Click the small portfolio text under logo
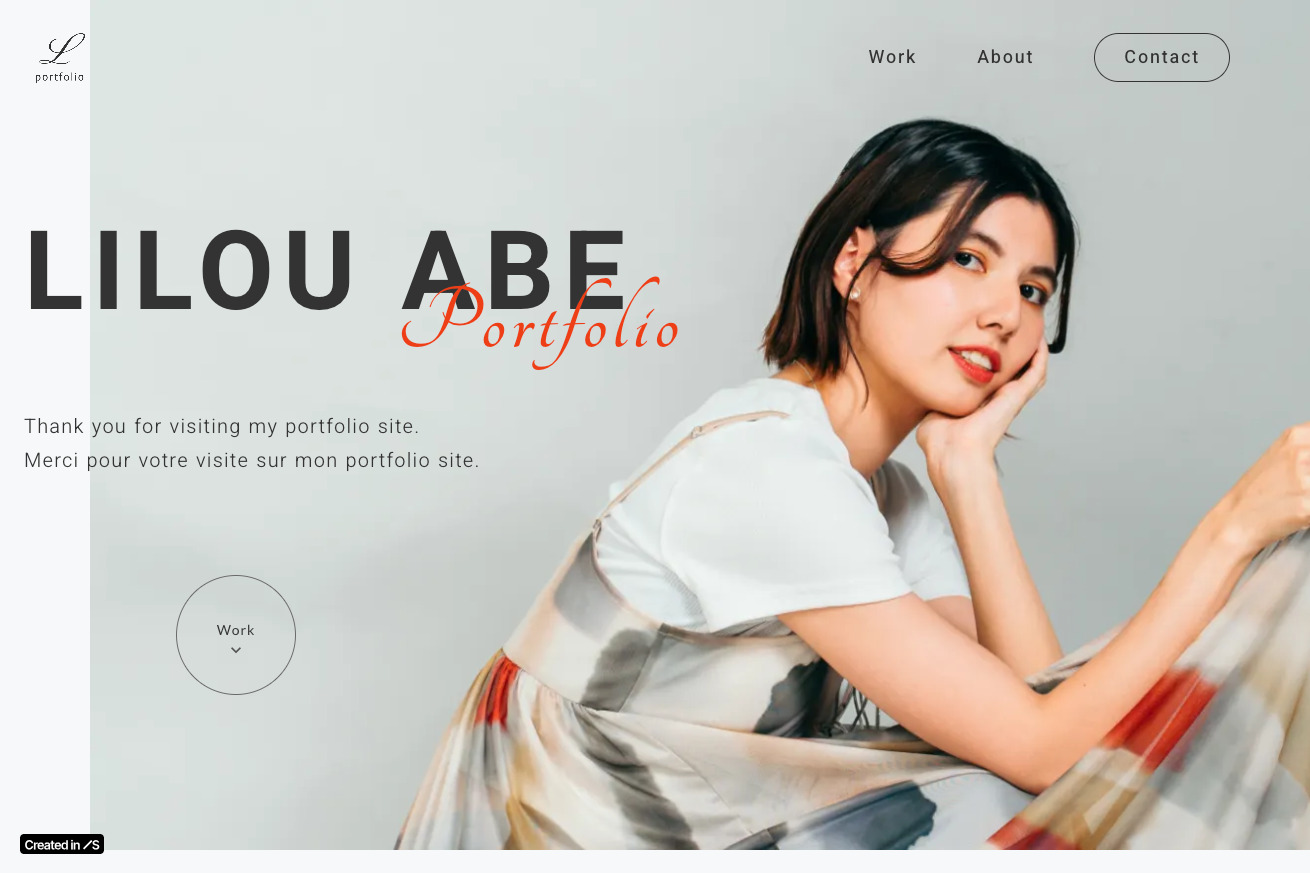This screenshot has height=873, width=1310. [60, 77]
